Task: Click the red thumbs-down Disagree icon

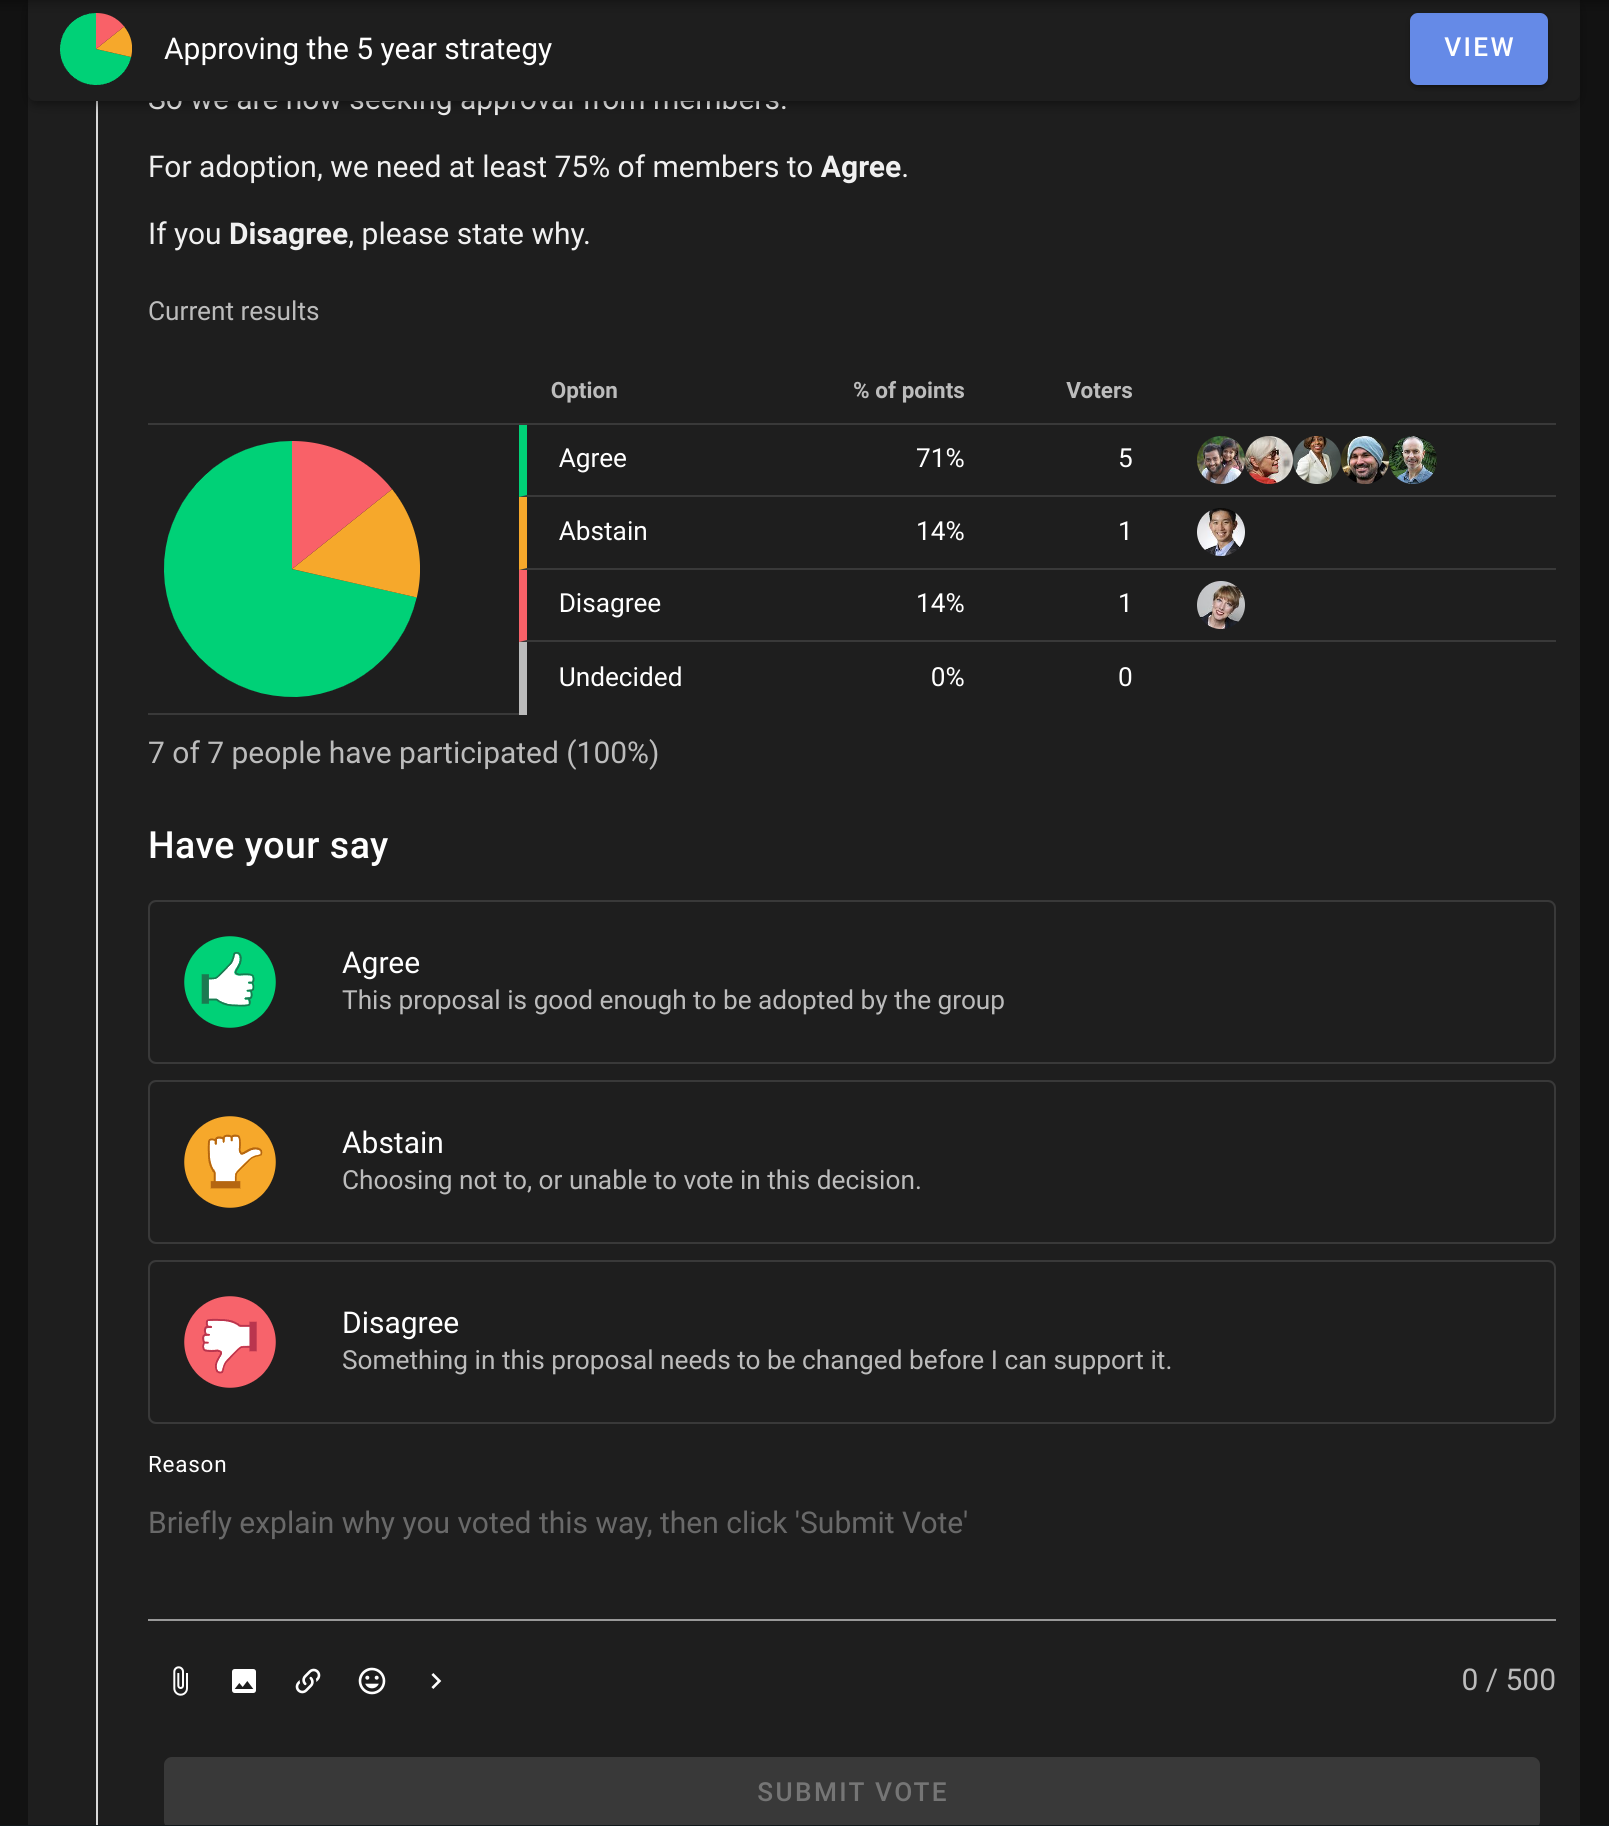Action: [230, 1342]
